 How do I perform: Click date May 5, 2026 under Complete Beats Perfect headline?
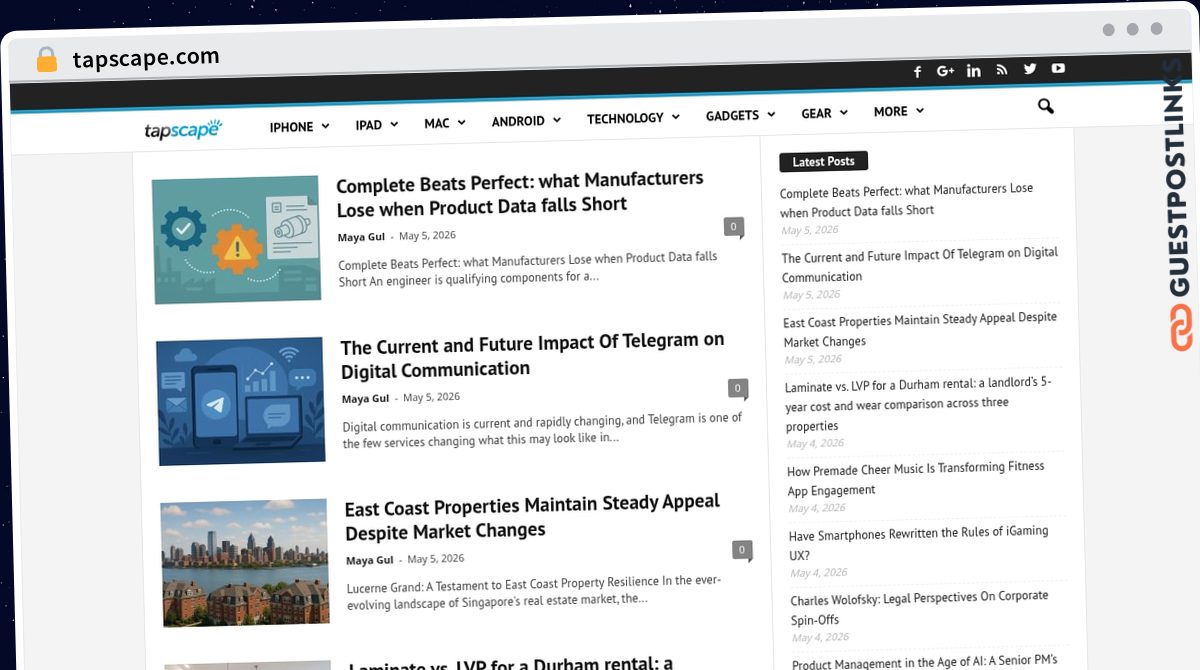[427, 236]
